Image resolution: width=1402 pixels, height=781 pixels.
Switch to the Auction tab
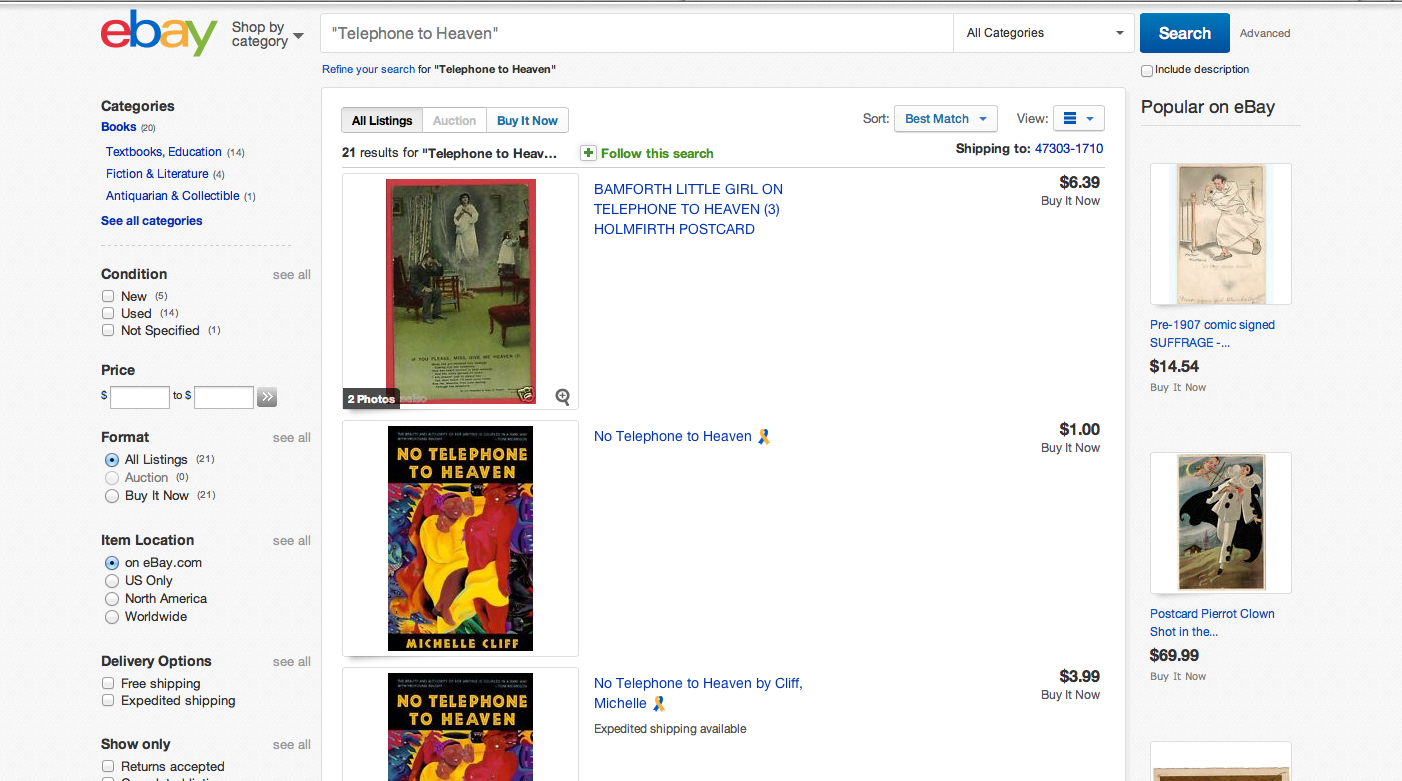455,120
